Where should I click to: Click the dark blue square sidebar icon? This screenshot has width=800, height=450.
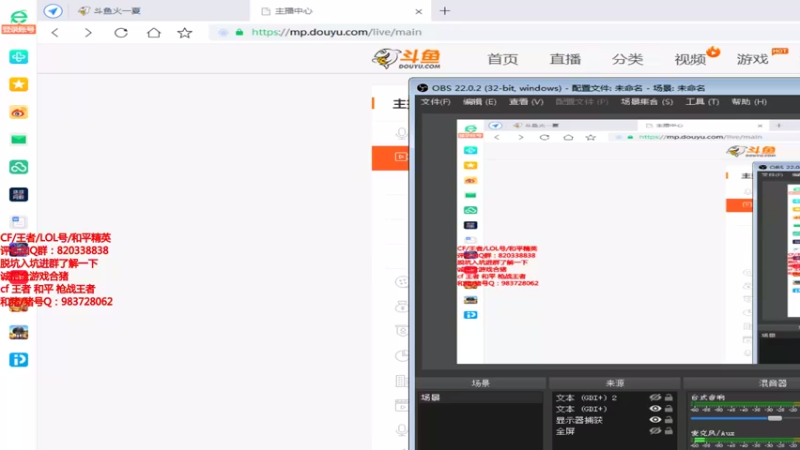tap(18, 194)
